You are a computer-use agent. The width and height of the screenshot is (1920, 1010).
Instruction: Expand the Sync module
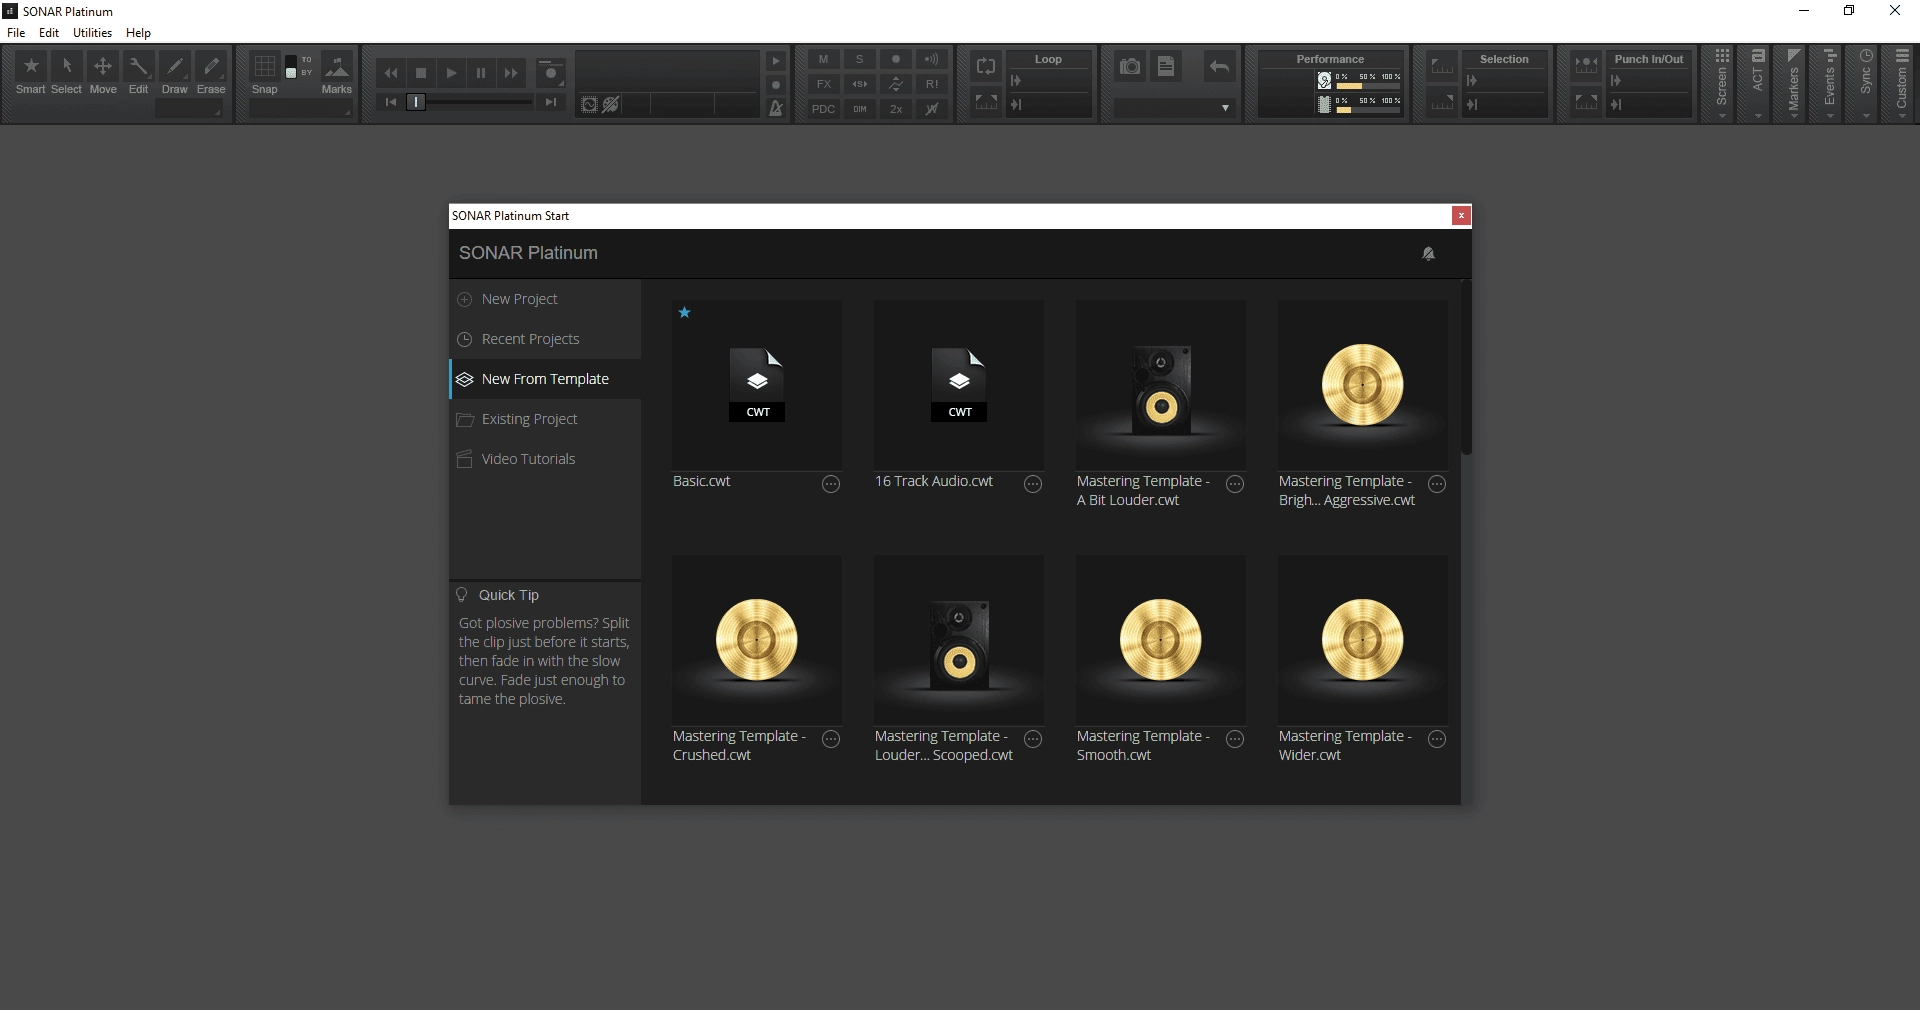coord(1866,84)
